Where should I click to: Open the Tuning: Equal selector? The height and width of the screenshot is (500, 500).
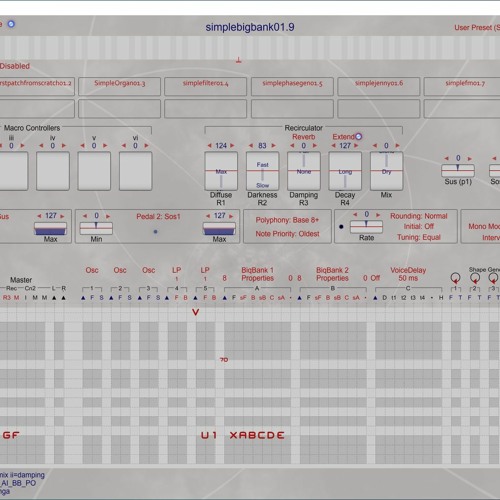(x=419, y=237)
